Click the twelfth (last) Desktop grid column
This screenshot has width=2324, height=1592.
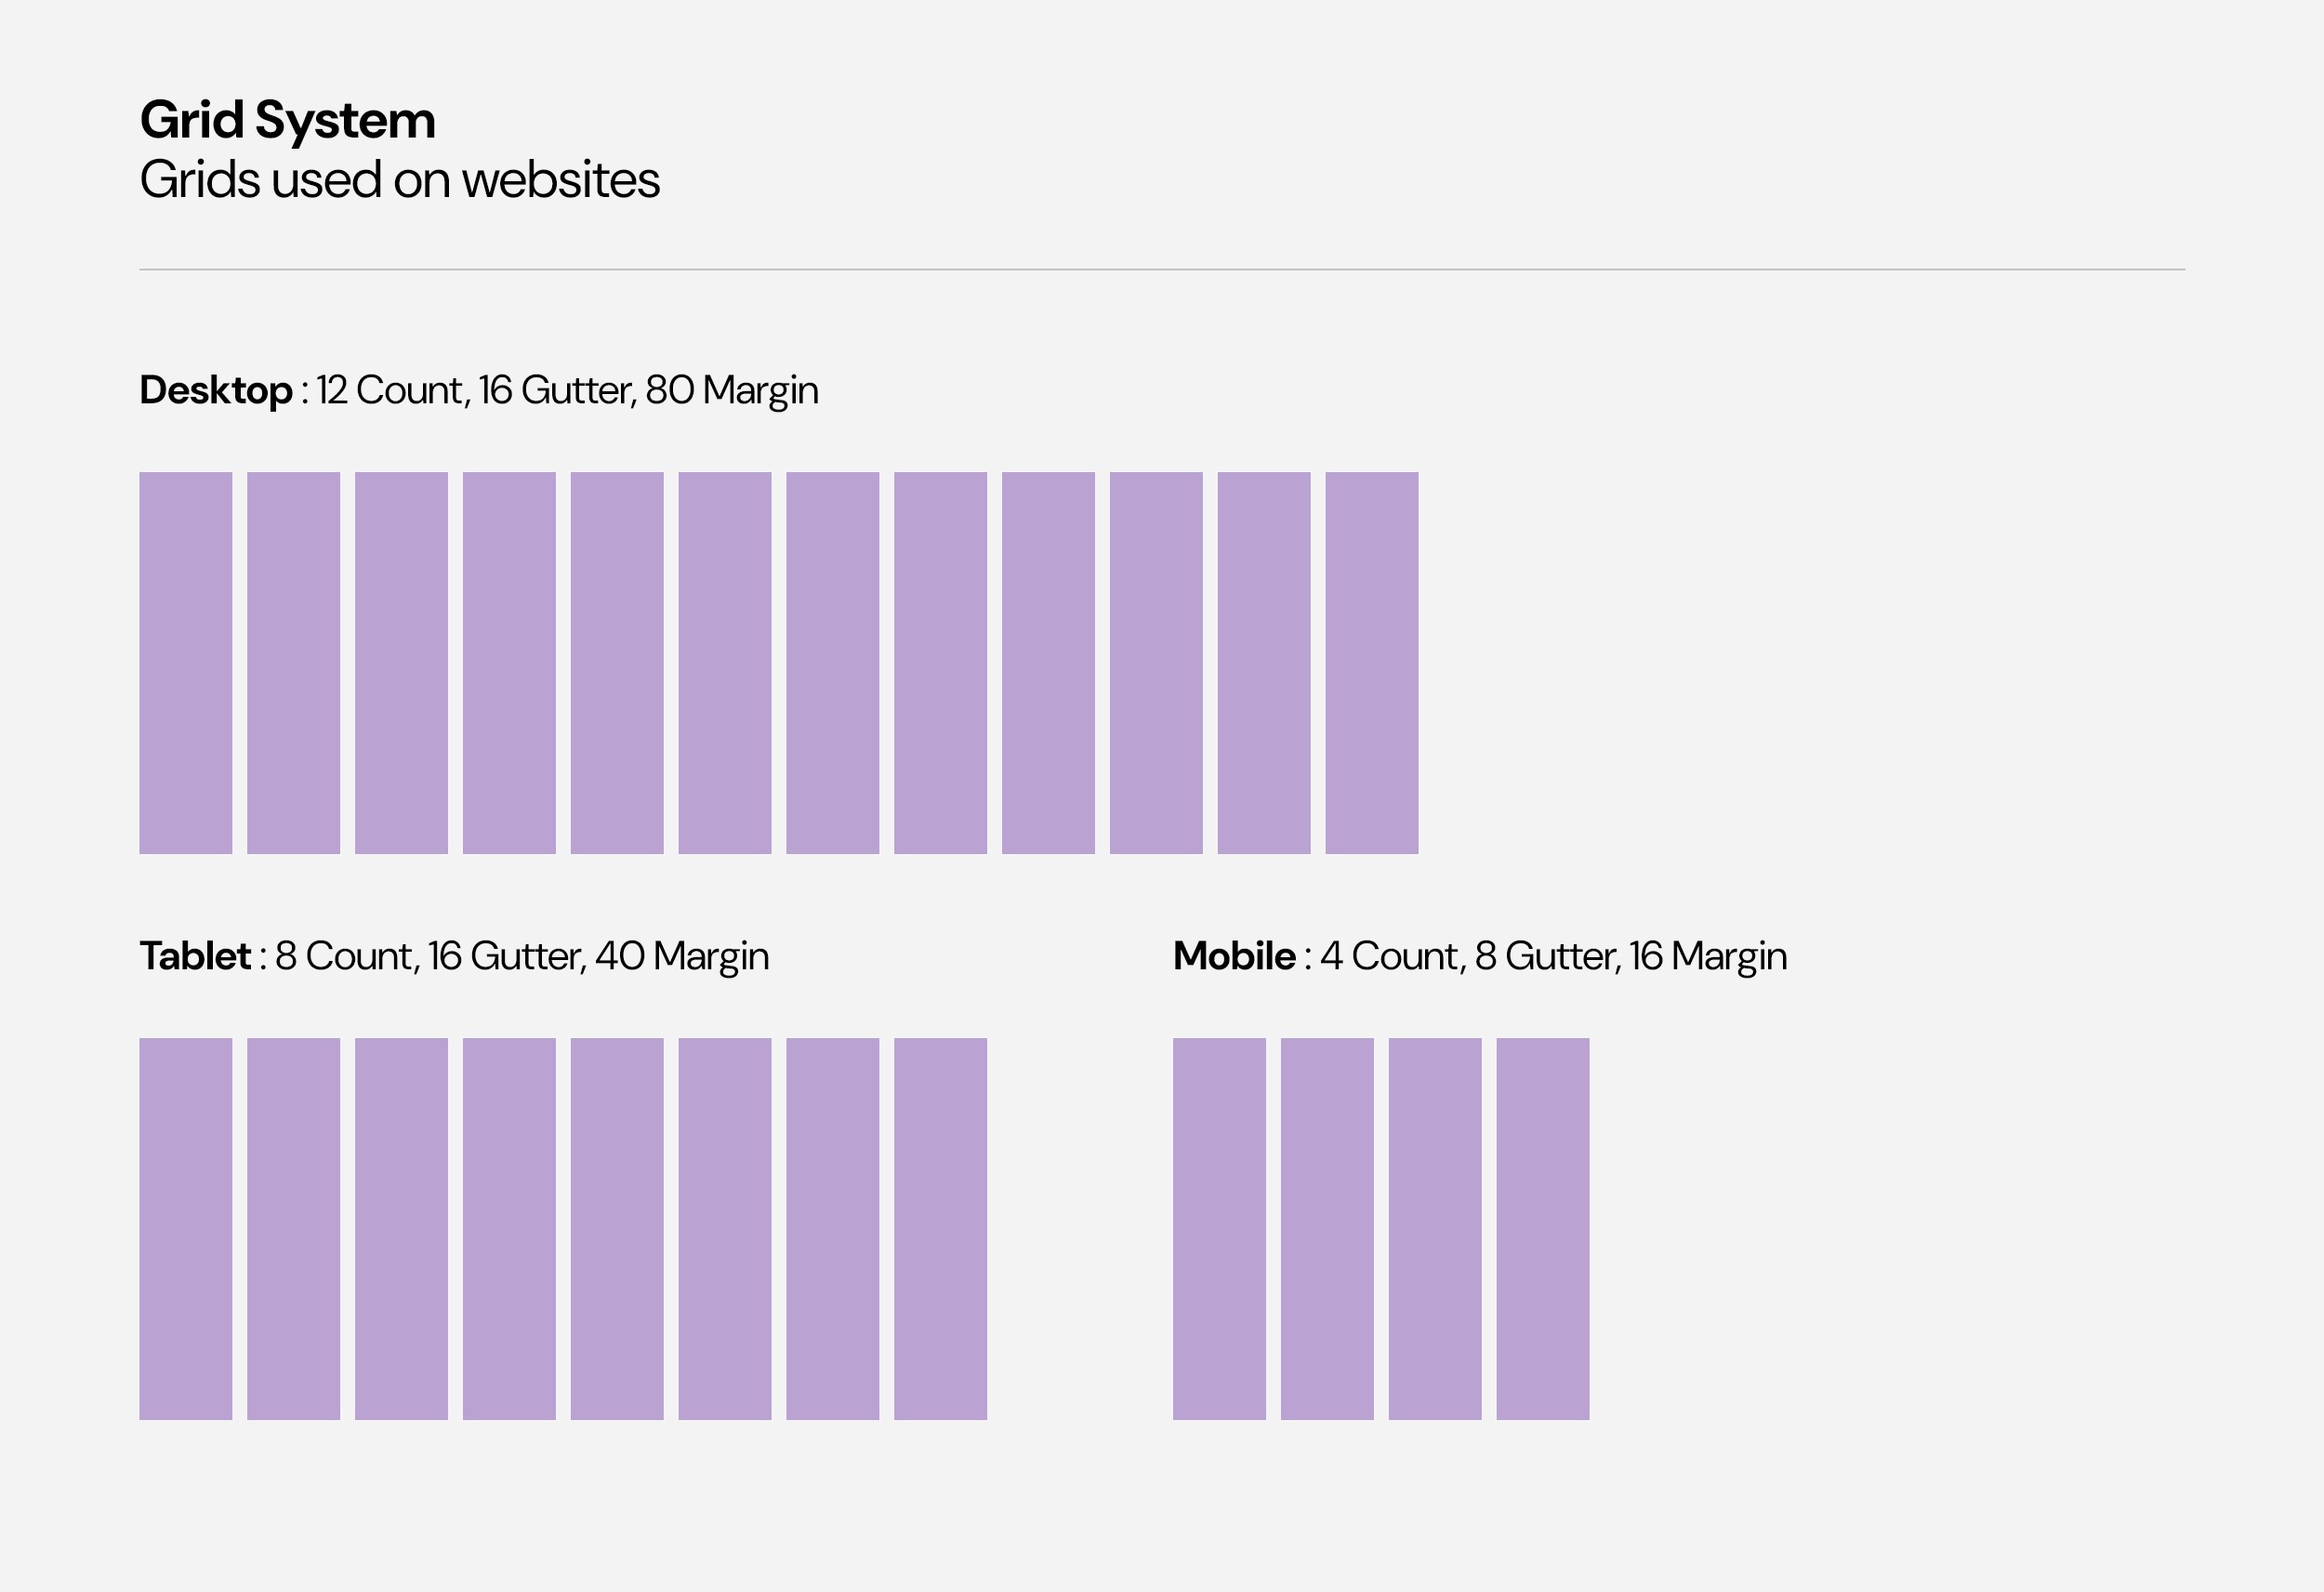coord(1372,663)
